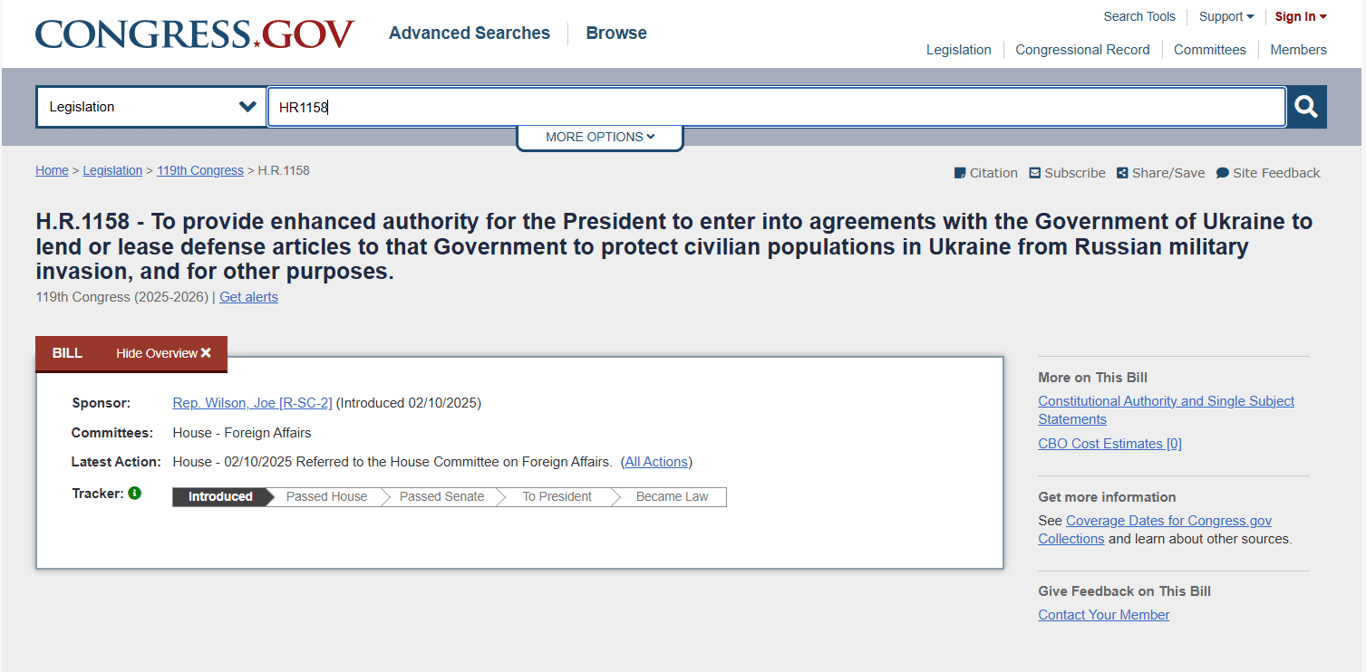Open the Sign In dropdown
The image size is (1366, 672).
(x=1300, y=17)
